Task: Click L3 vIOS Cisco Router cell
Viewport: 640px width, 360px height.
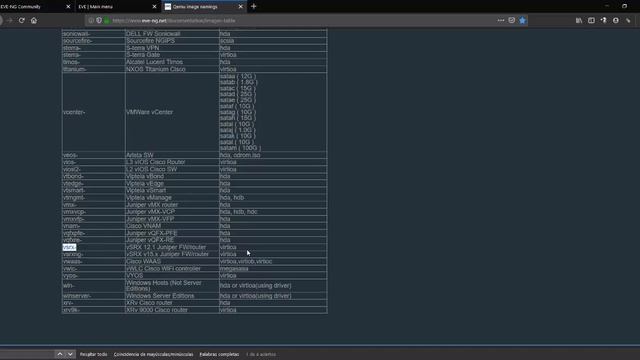Action: [172, 162]
